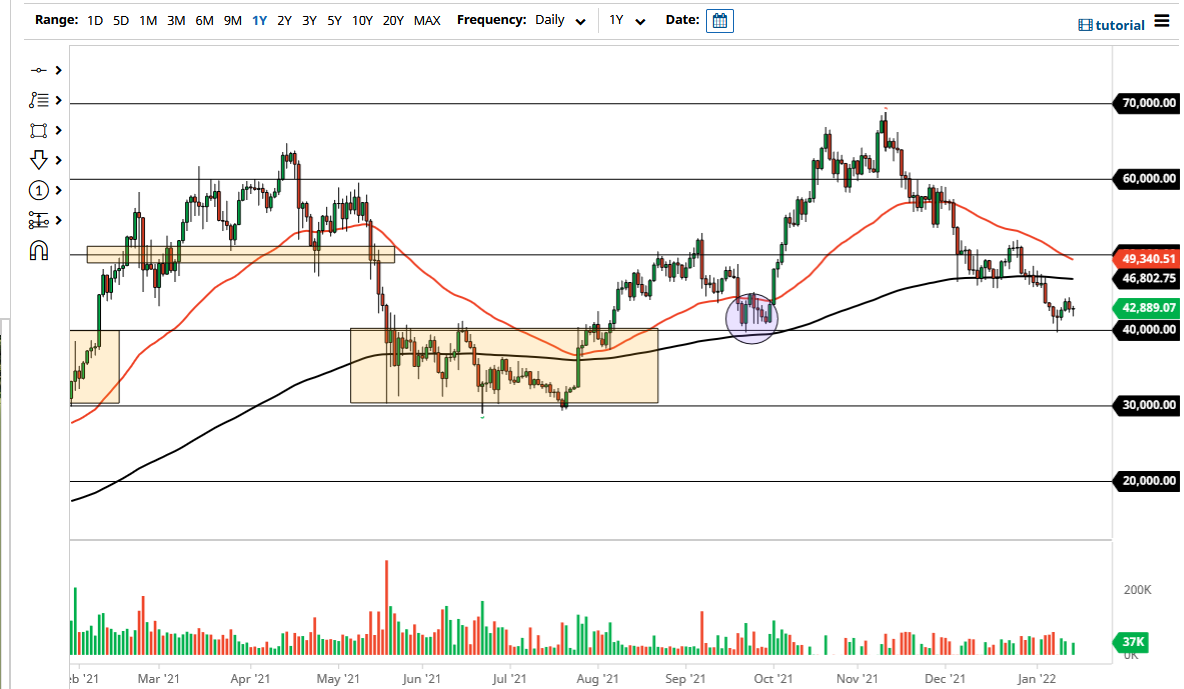Open the hamburger menu

point(1163,20)
